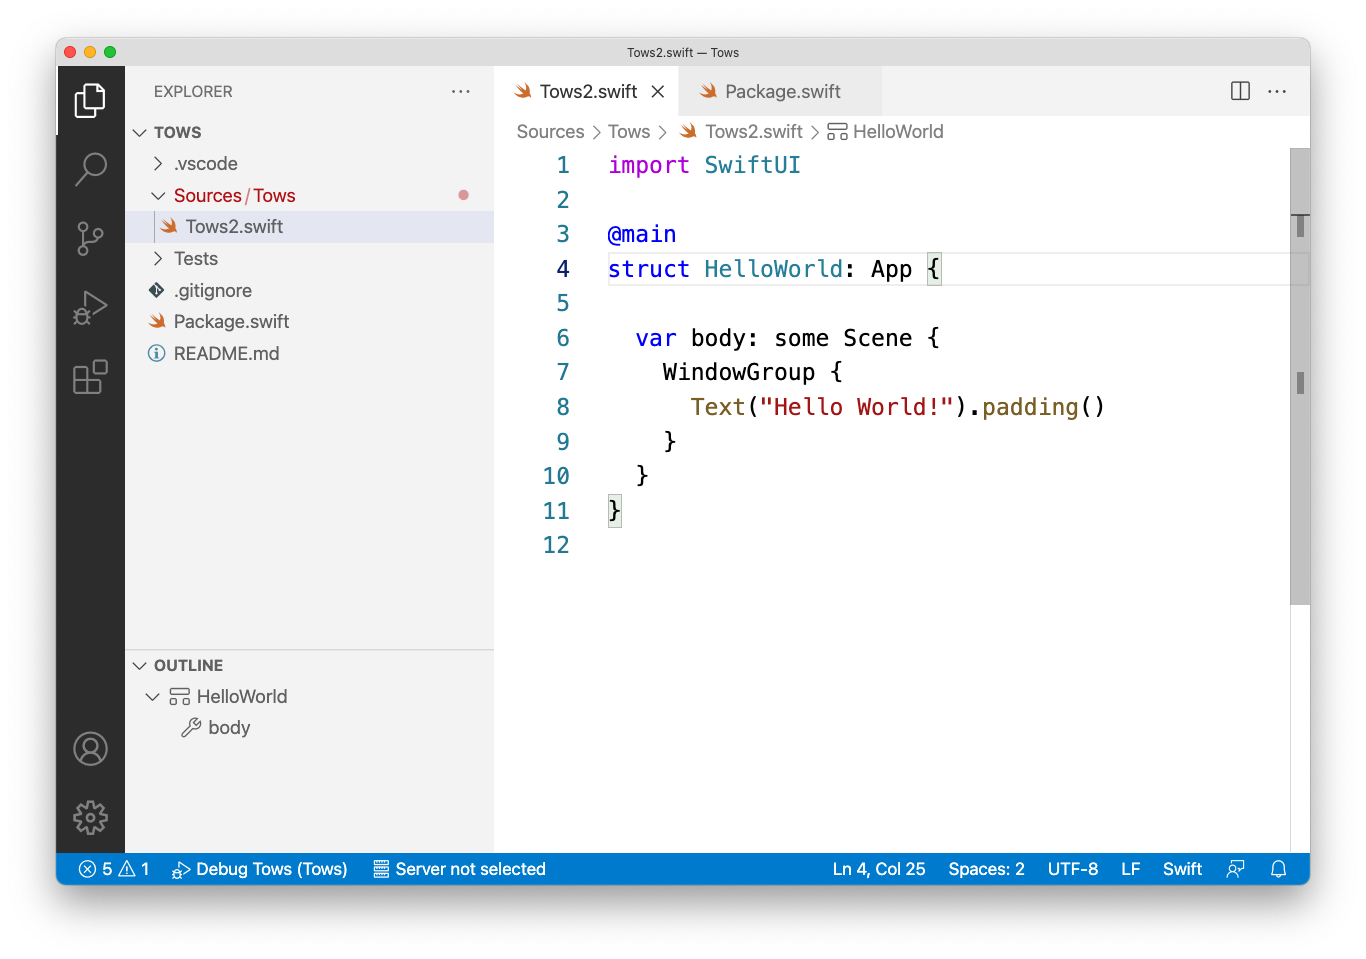Click Server not selected in status bar

click(459, 869)
